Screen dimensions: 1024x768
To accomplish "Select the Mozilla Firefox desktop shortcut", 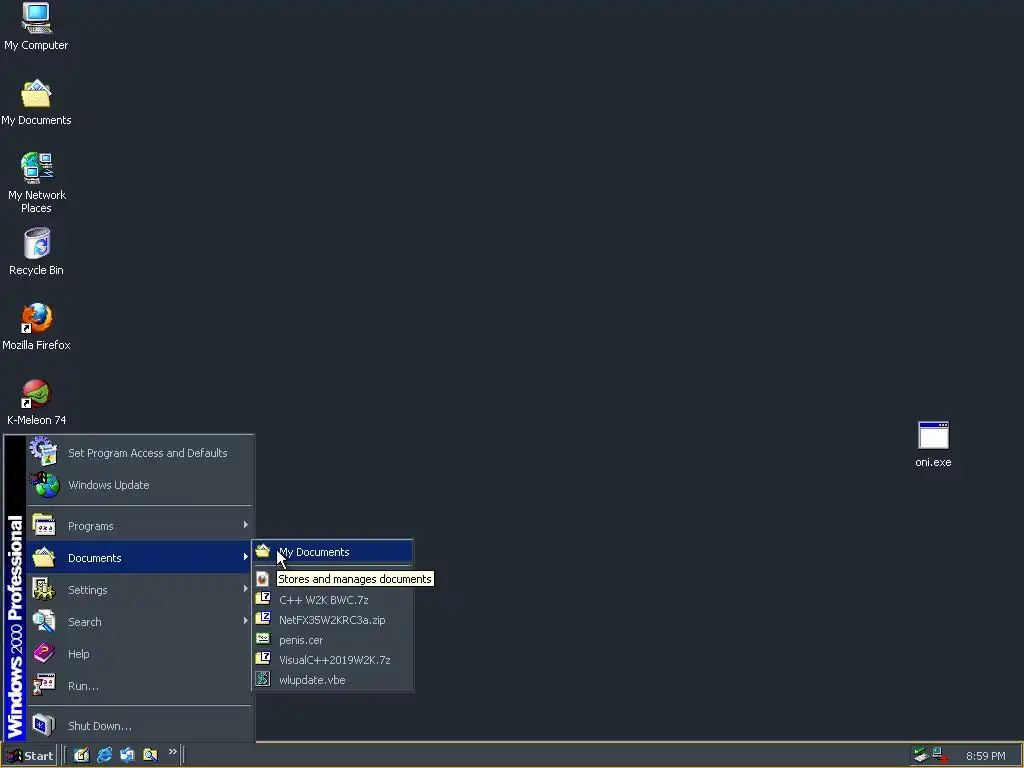I will (x=36, y=327).
